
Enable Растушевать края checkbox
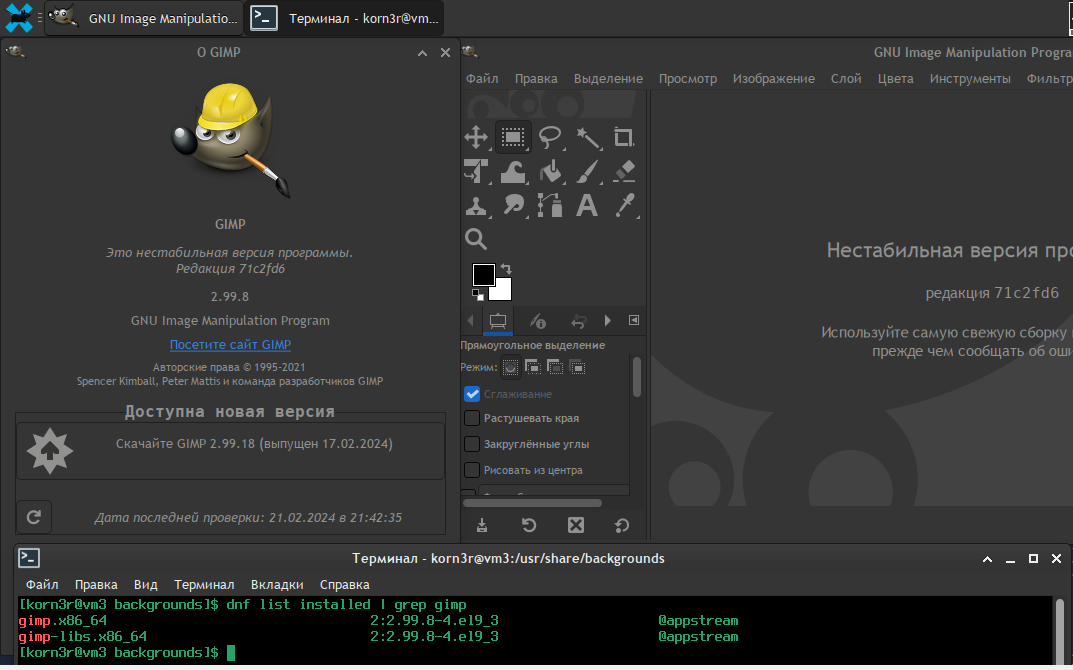coord(472,418)
